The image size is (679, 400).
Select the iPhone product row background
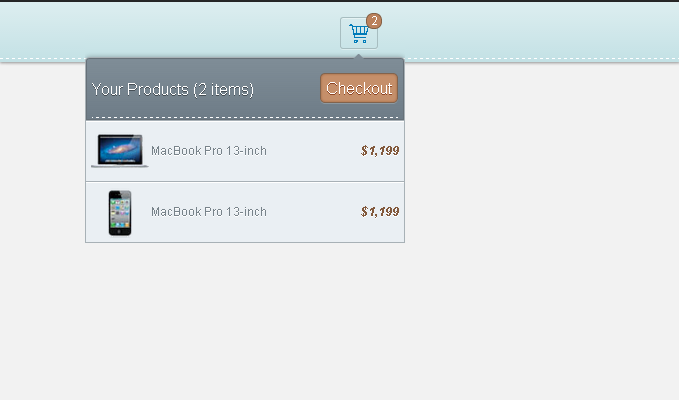pyautogui.click(x=245, y=212)
